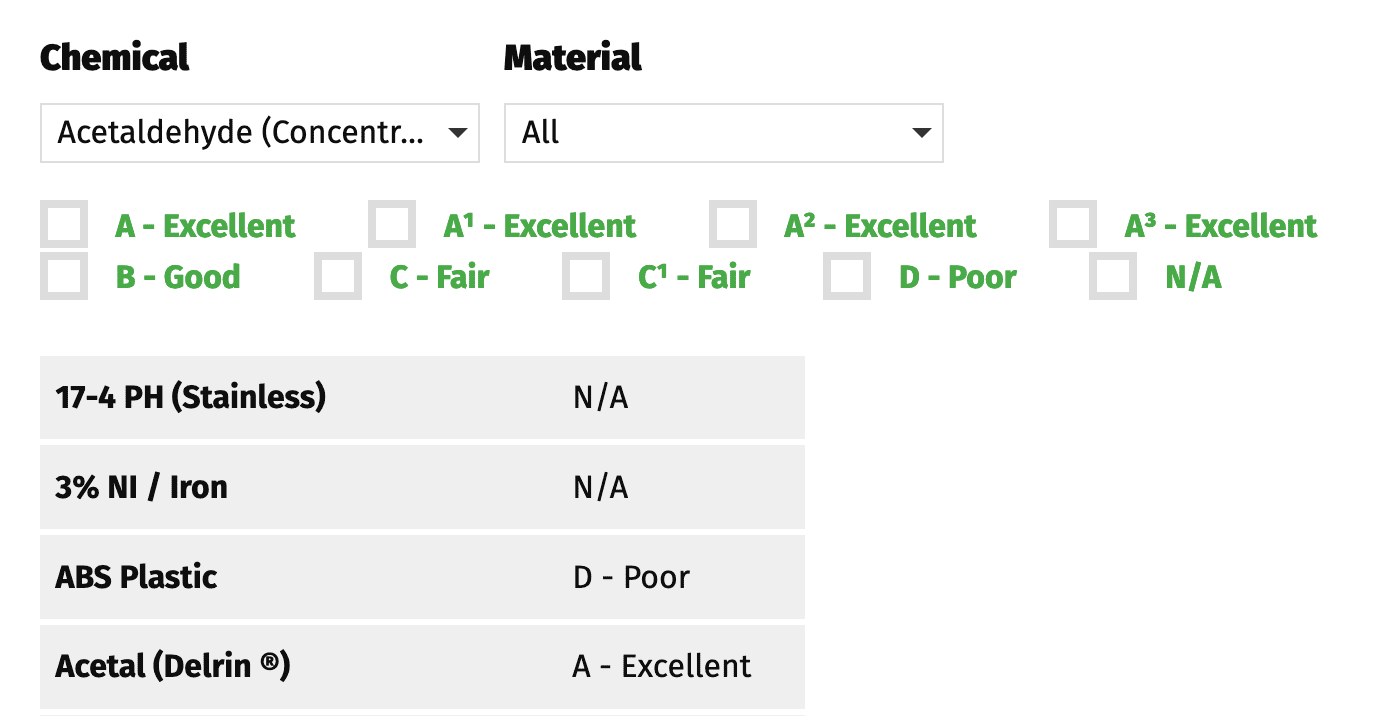Select the ABS Plastic material row
This screenshot has height=716, width=1388.
pos(422,577)
